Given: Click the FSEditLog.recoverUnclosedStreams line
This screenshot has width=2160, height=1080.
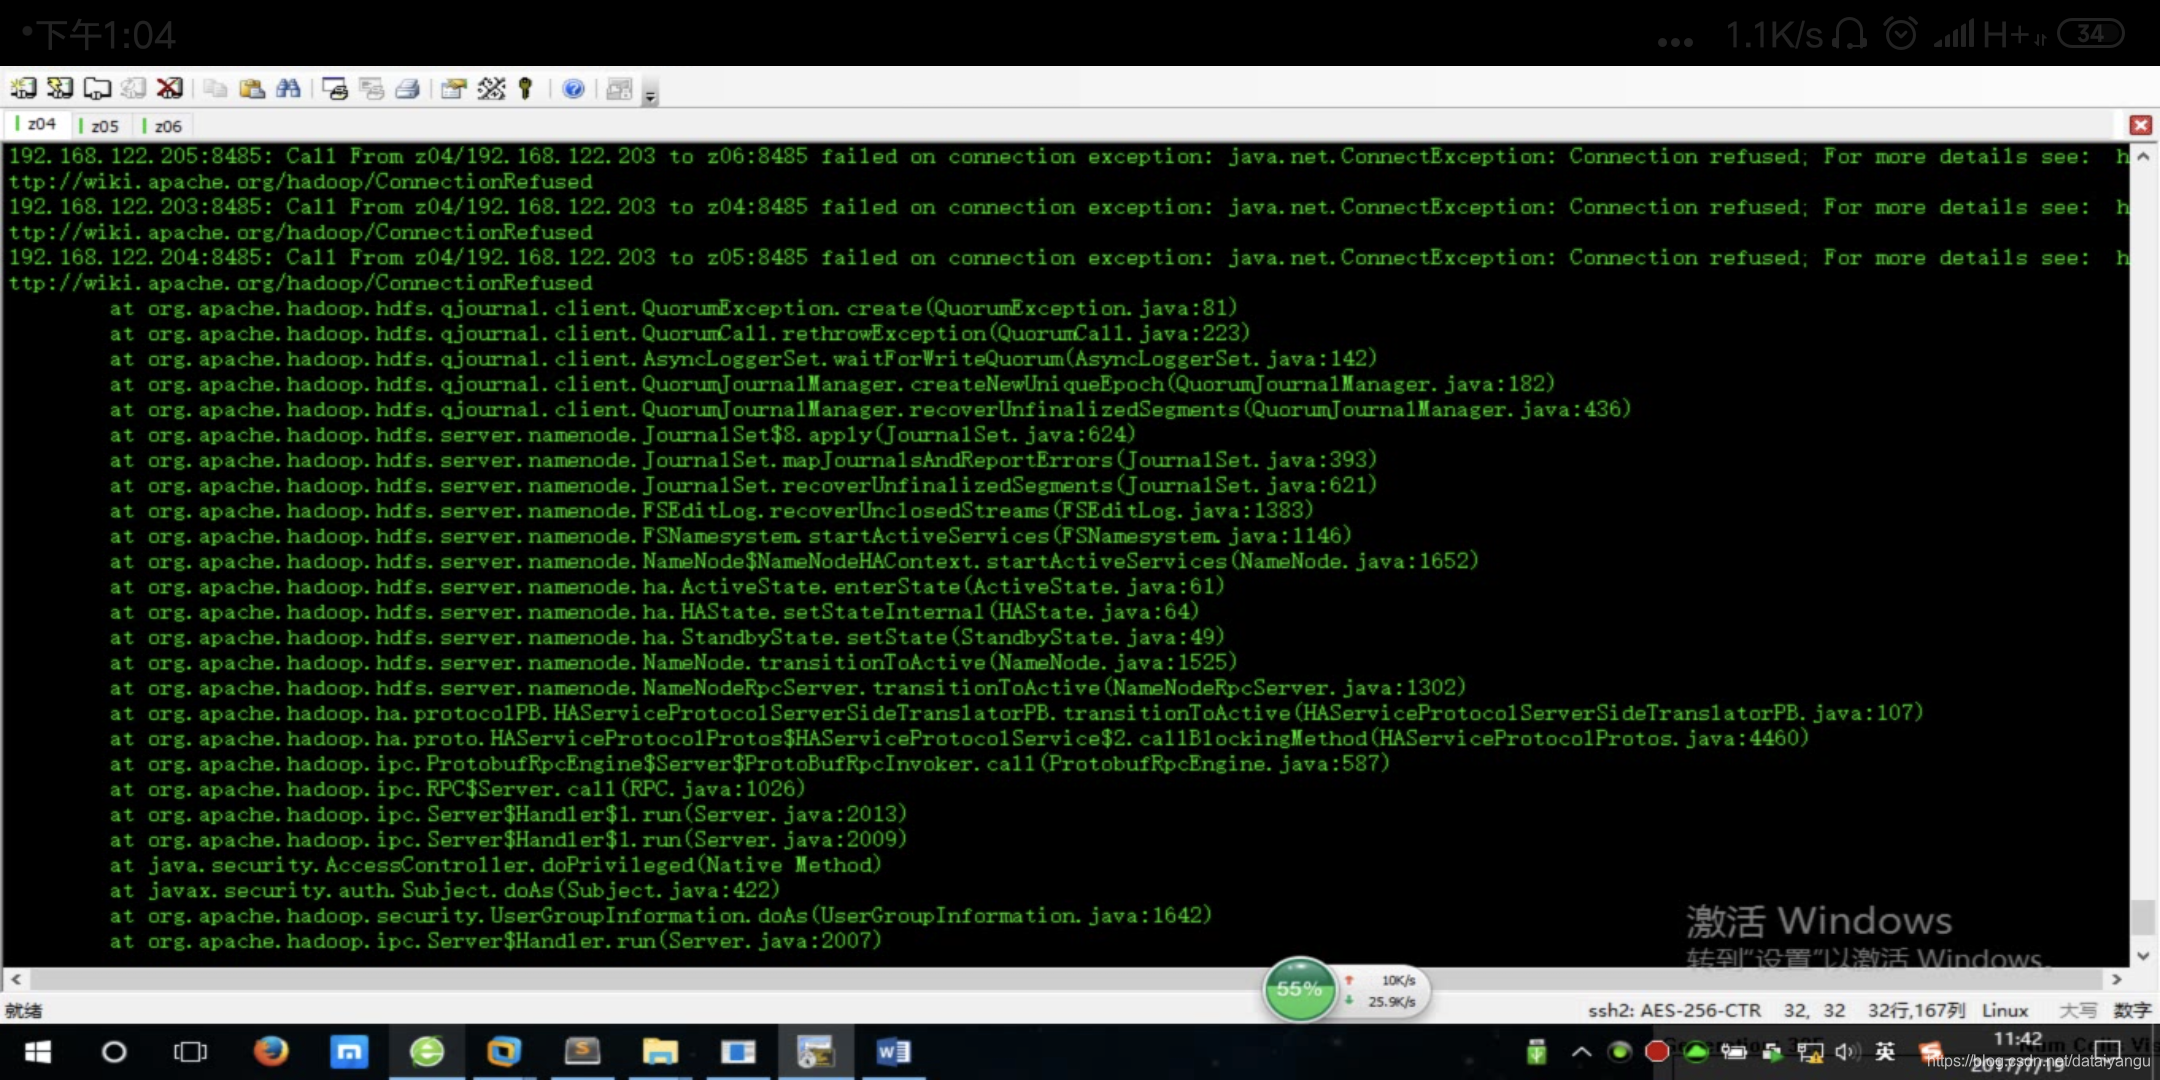Looking at the screenshot, I should point(712,510).
